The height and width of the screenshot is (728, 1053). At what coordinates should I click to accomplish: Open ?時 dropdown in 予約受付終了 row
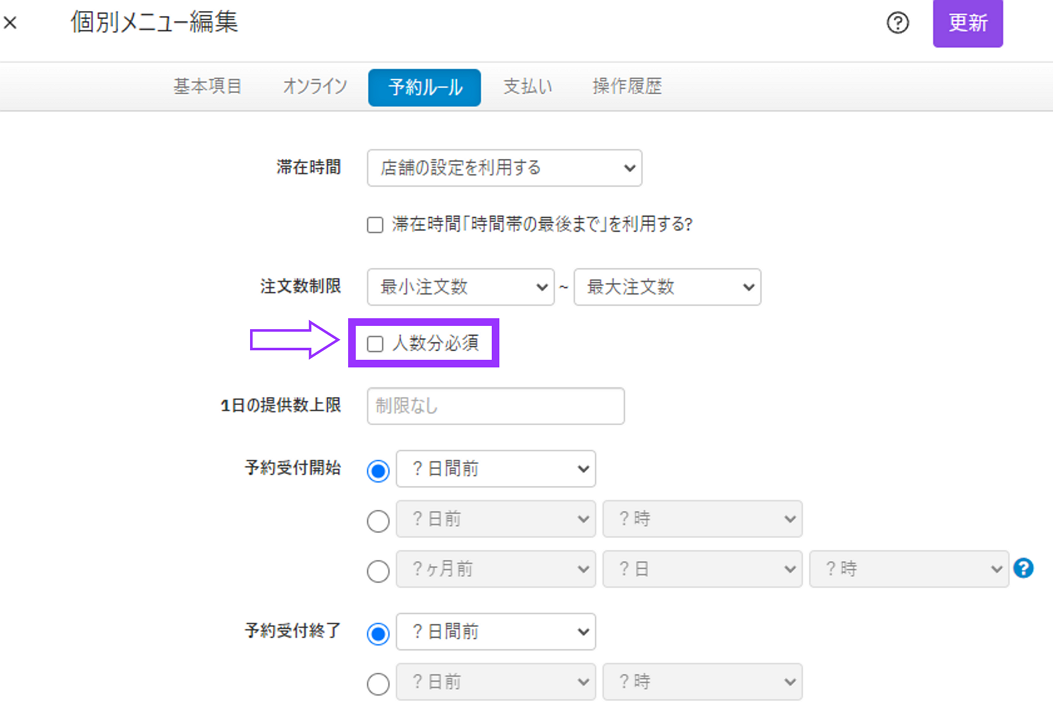(702, 682)
